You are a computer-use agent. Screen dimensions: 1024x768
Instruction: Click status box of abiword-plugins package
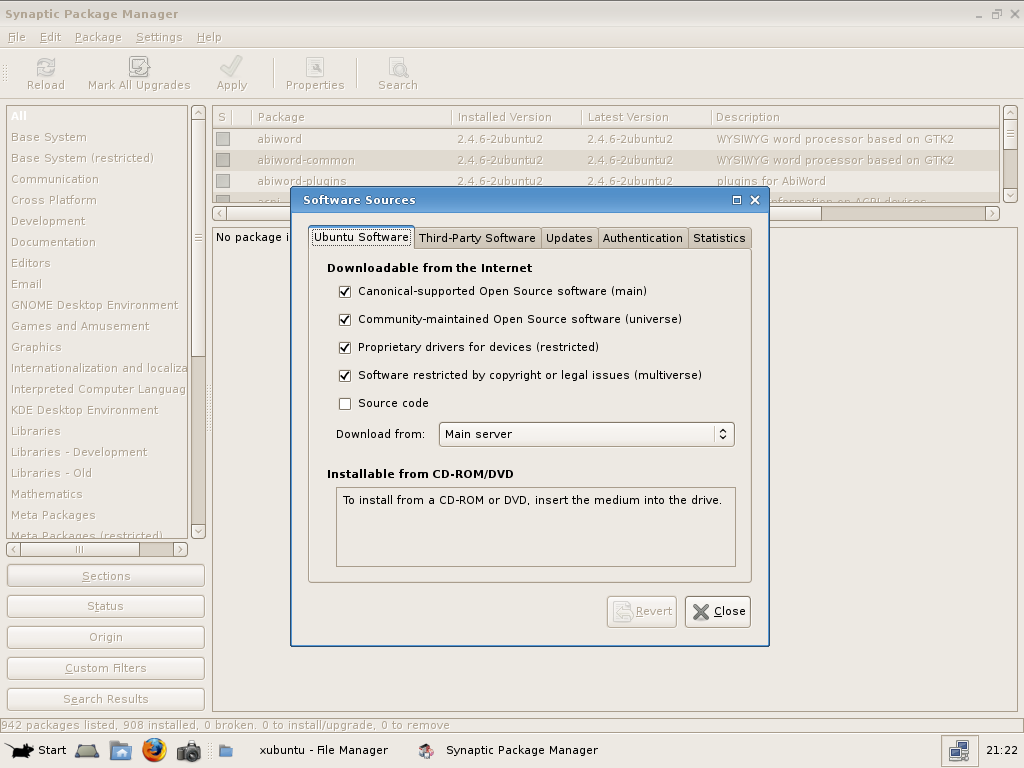223,181
